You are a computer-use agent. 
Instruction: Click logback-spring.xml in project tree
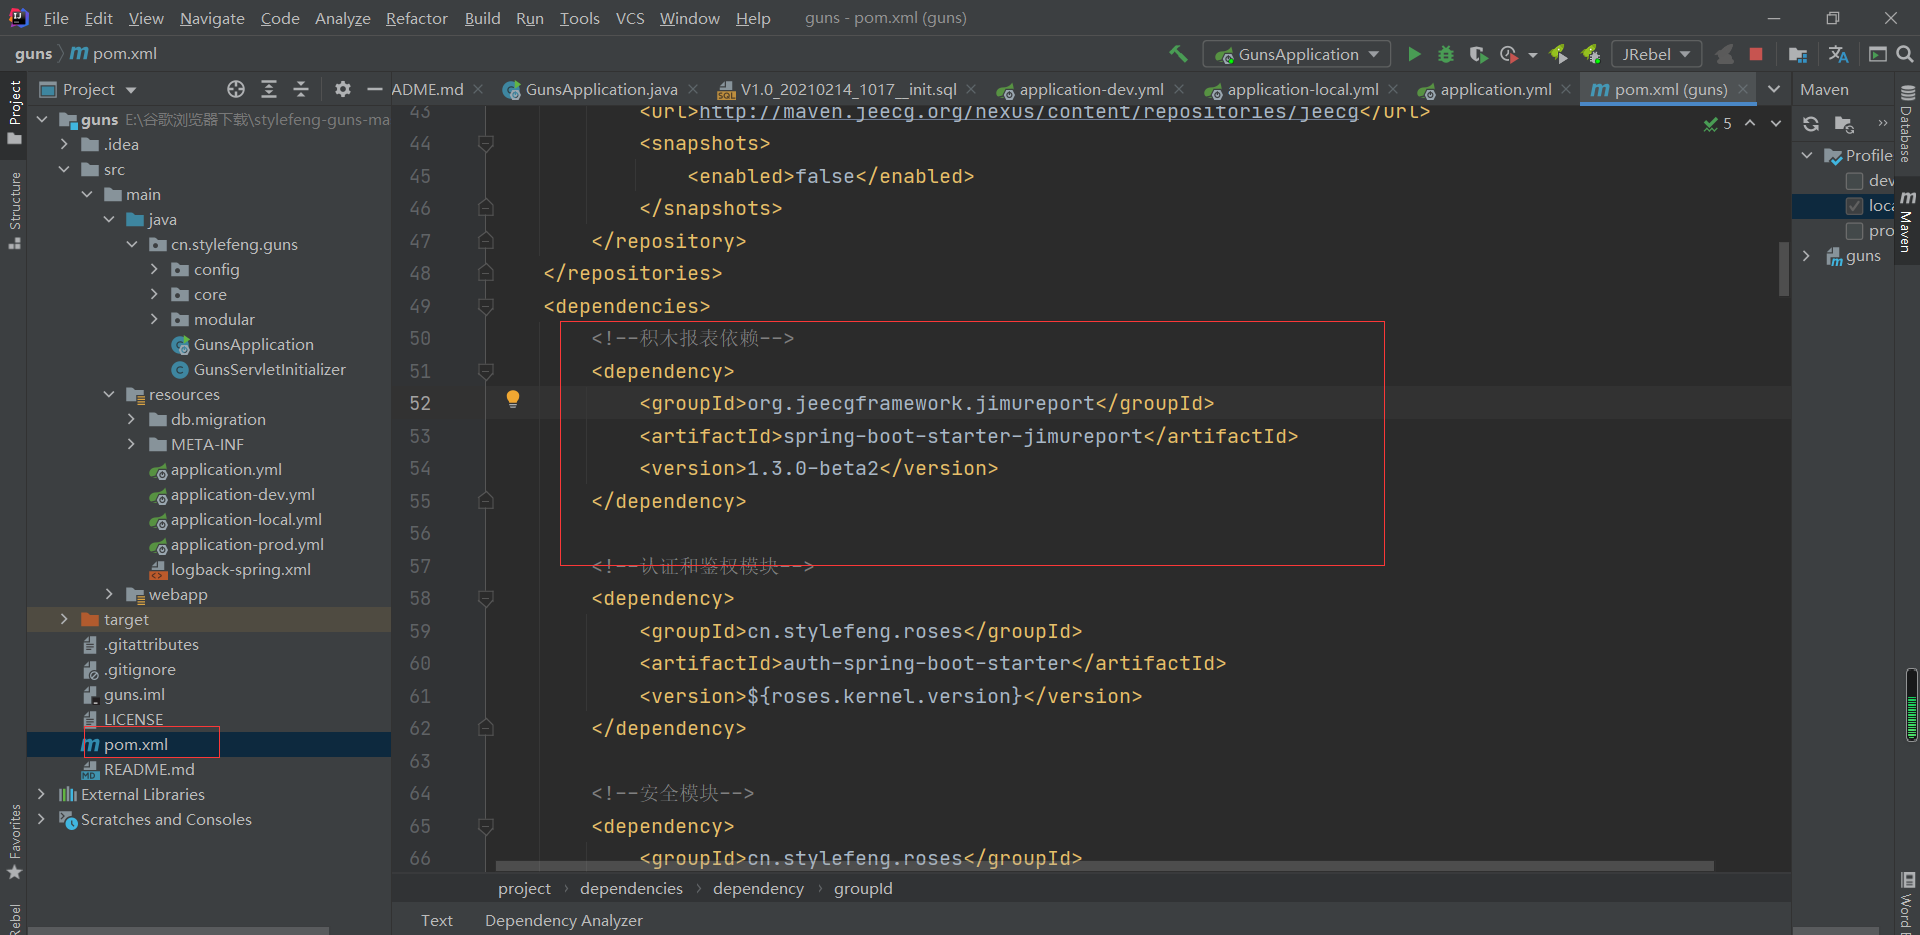(x=240, y=569)
